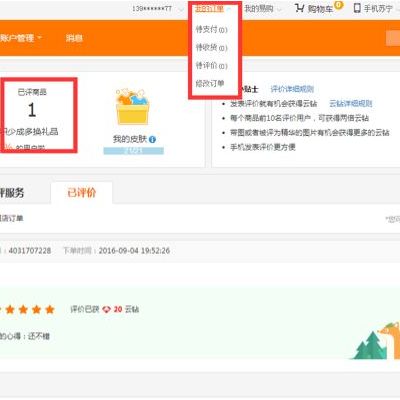Expand the 我的订单 dropdown arrow
This screenshot has width=400, height=400.
click(x=229, y=9)
